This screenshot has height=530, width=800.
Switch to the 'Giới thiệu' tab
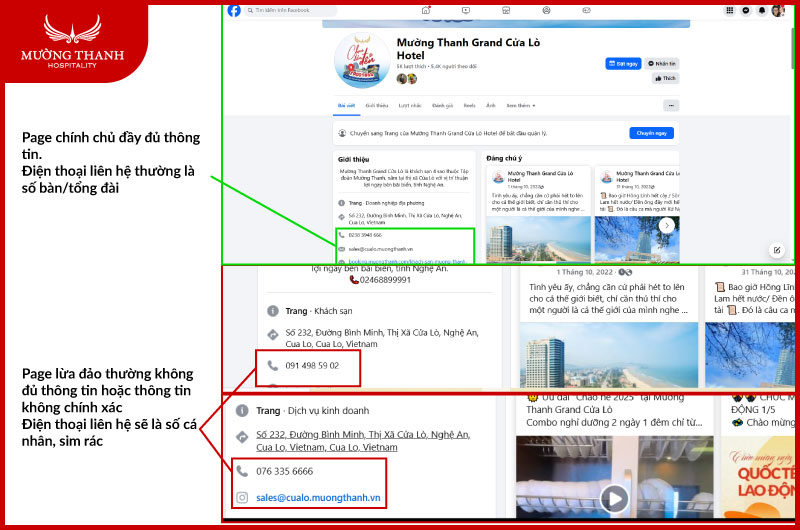click(377, 106)
